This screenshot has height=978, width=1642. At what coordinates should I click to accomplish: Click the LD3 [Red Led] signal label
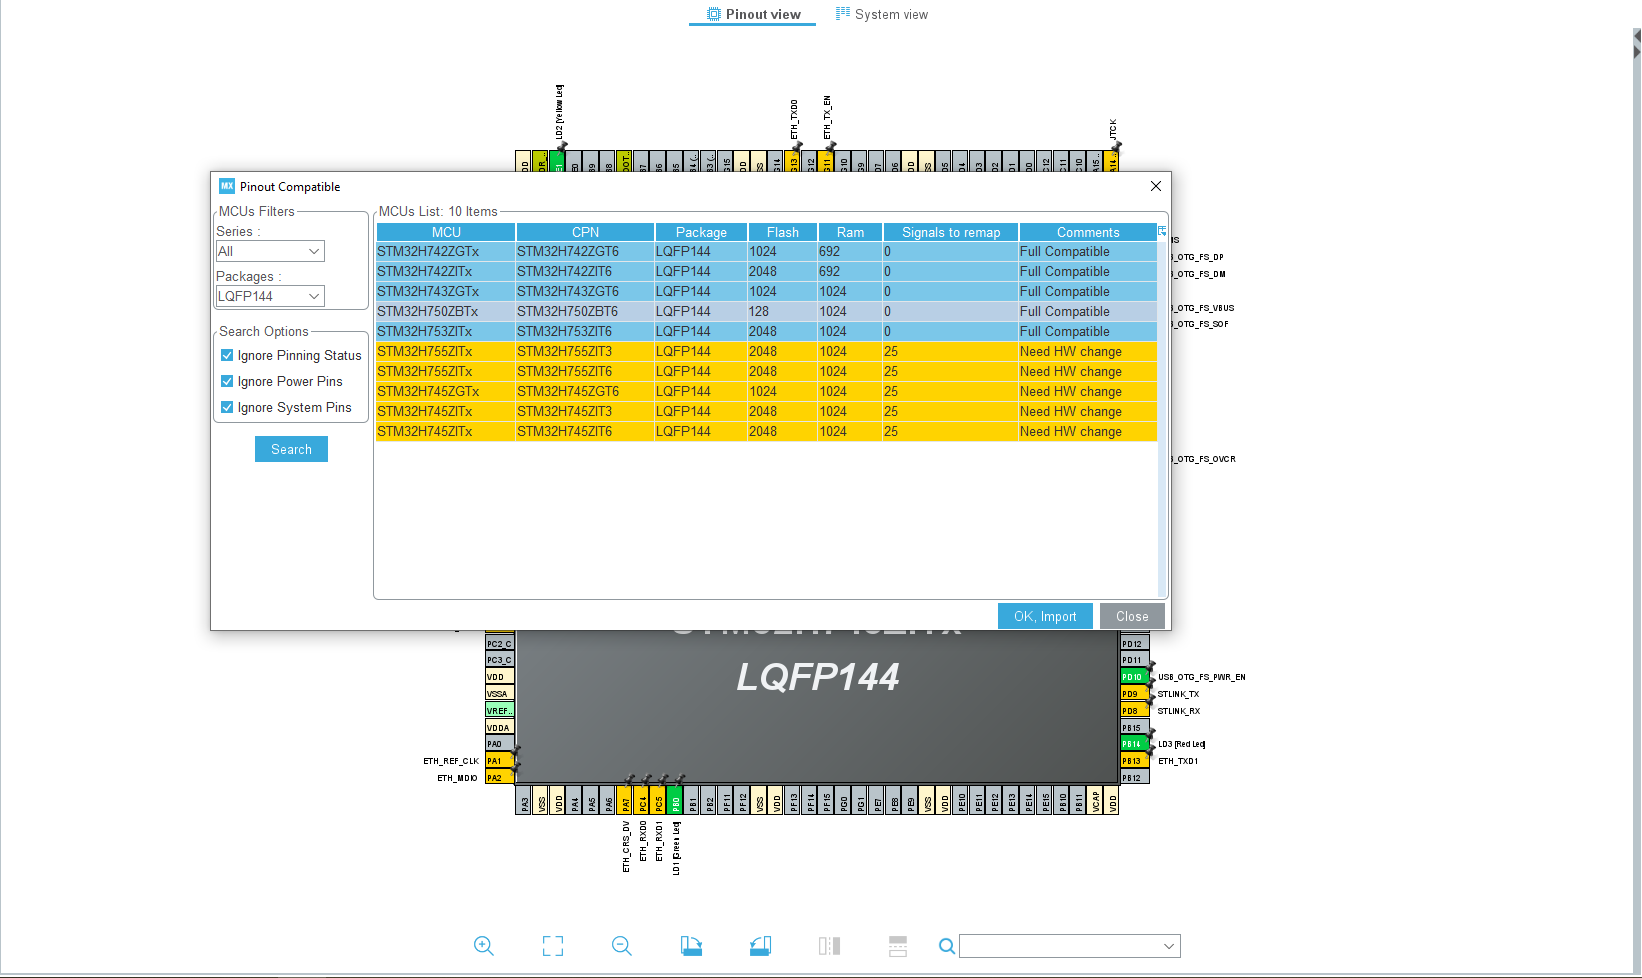point(1182,744)
